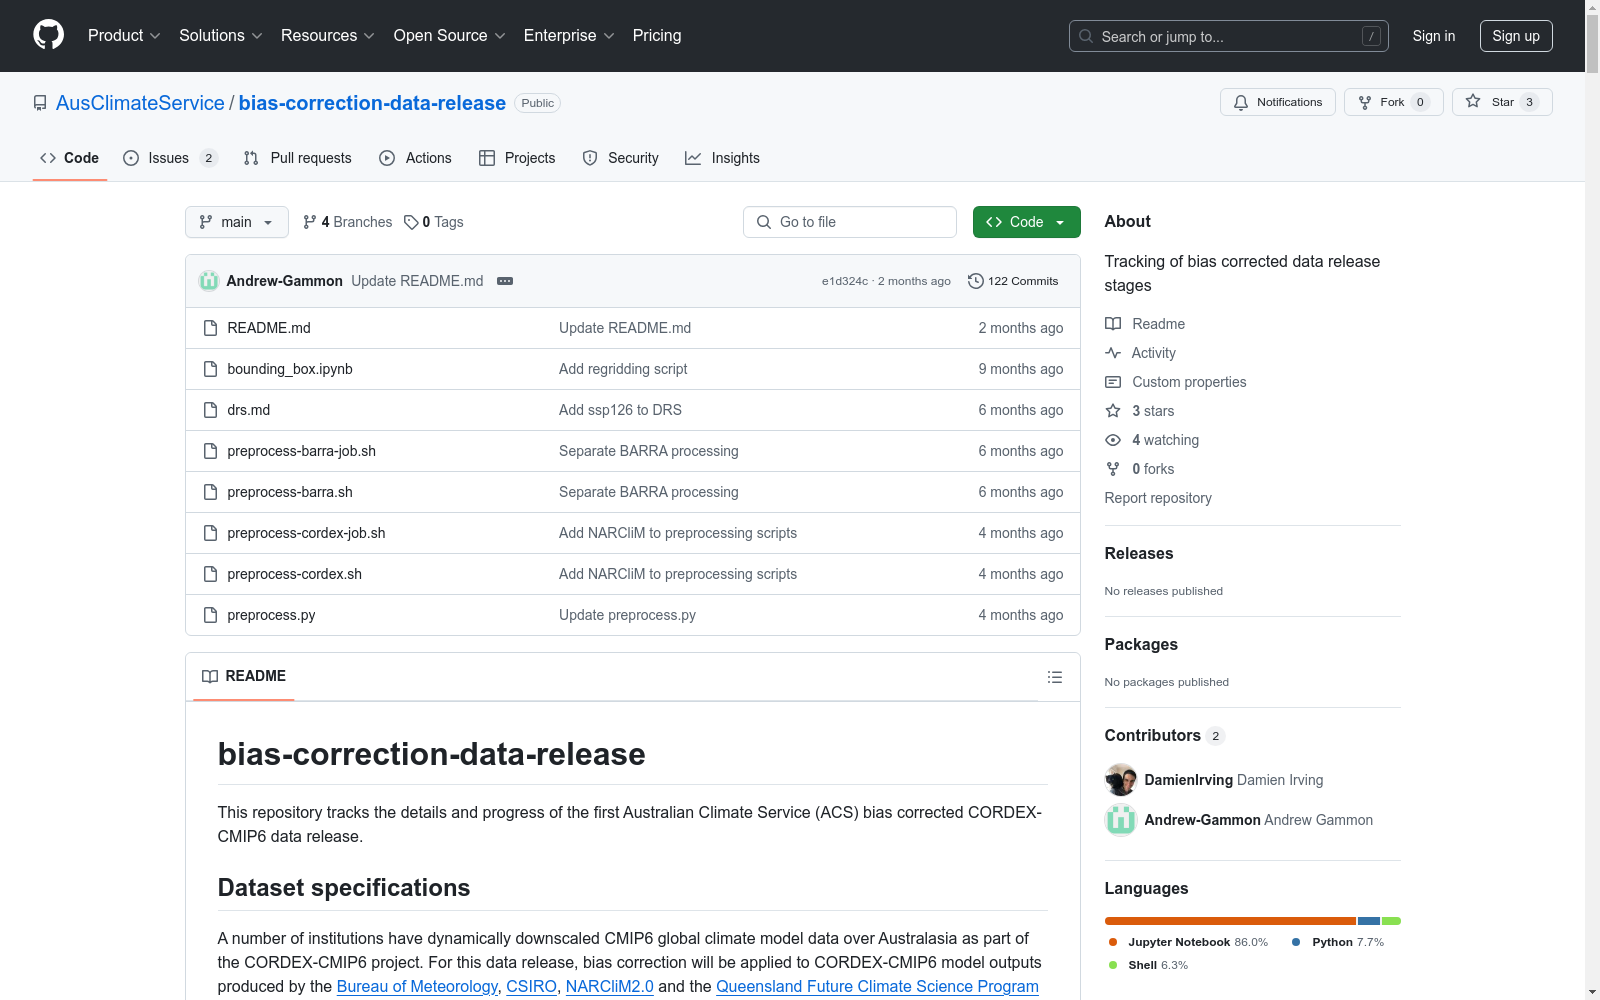Expand the Open Source menu
This screenshot has width=1600, height=1000.
(449, 36)
